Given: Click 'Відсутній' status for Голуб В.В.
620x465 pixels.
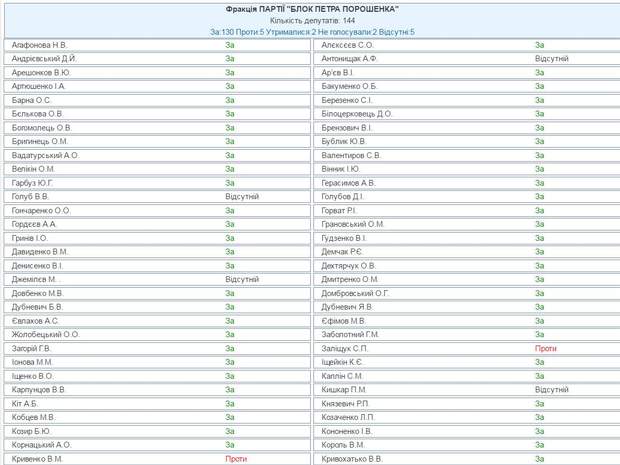Looking at the screenshot, I should click(242, 197).
